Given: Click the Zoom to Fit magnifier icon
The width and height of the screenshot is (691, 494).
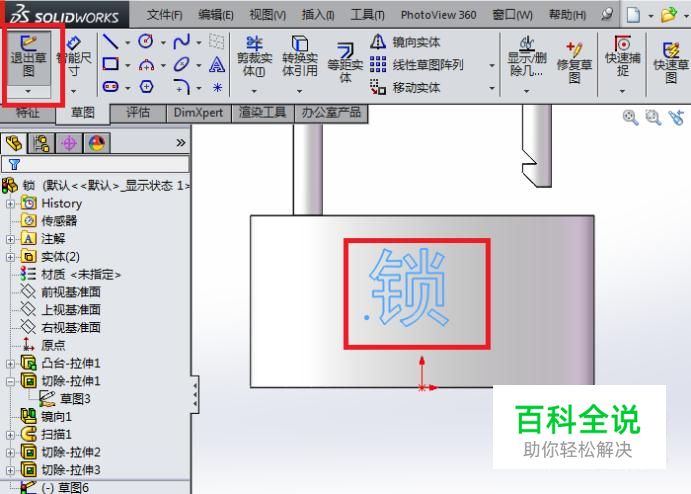Looking at the screenshot, I should (630, 118).
